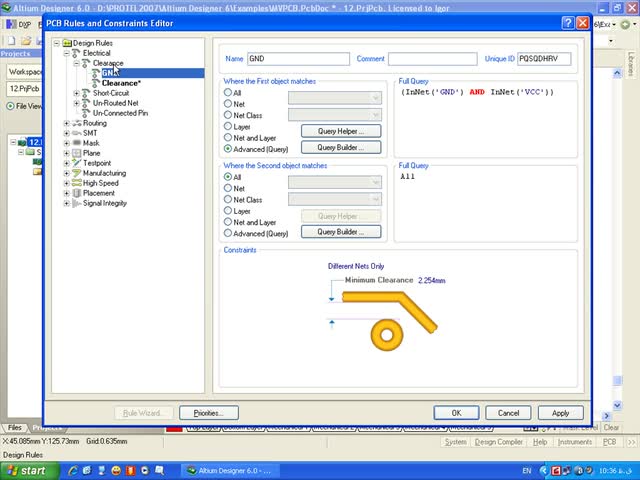
Task: Click the DXP menu icon in Altium window
Action: point(11,24)
